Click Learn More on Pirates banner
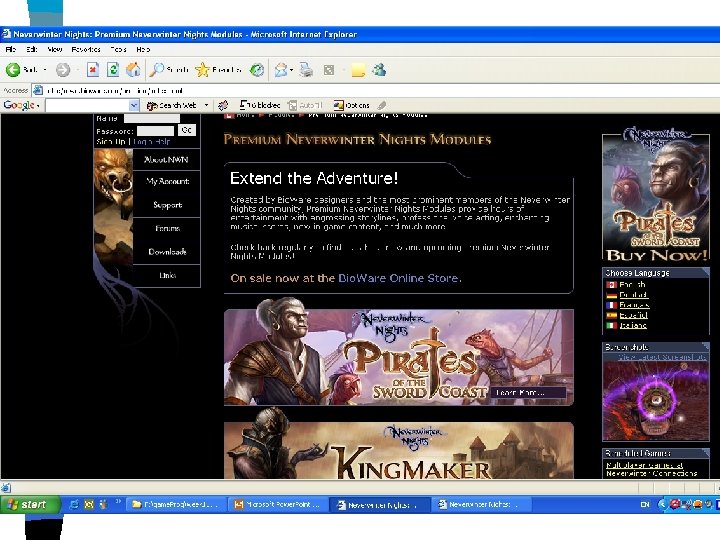720x540 pixels. pyautogui.click(x=528, y=393)
